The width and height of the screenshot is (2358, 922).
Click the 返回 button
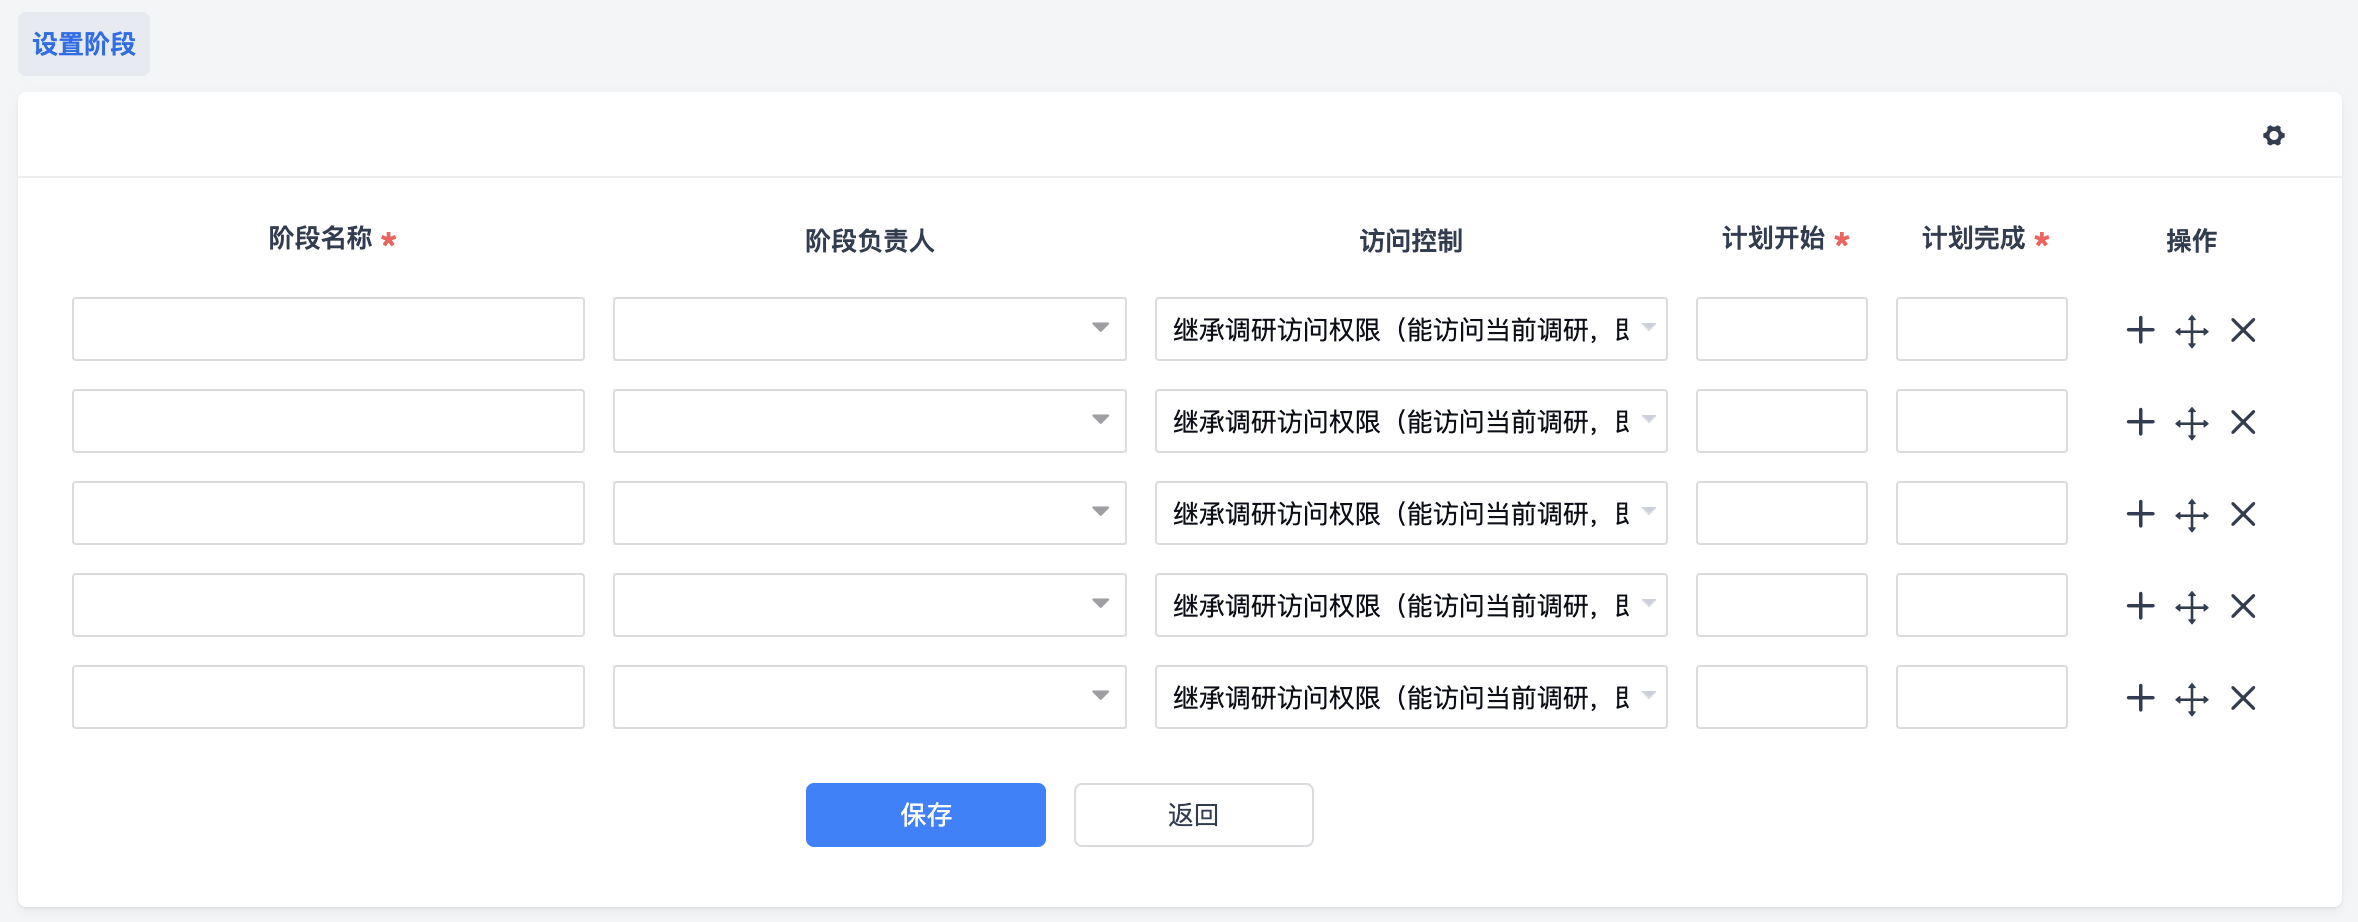[1193, 815]
